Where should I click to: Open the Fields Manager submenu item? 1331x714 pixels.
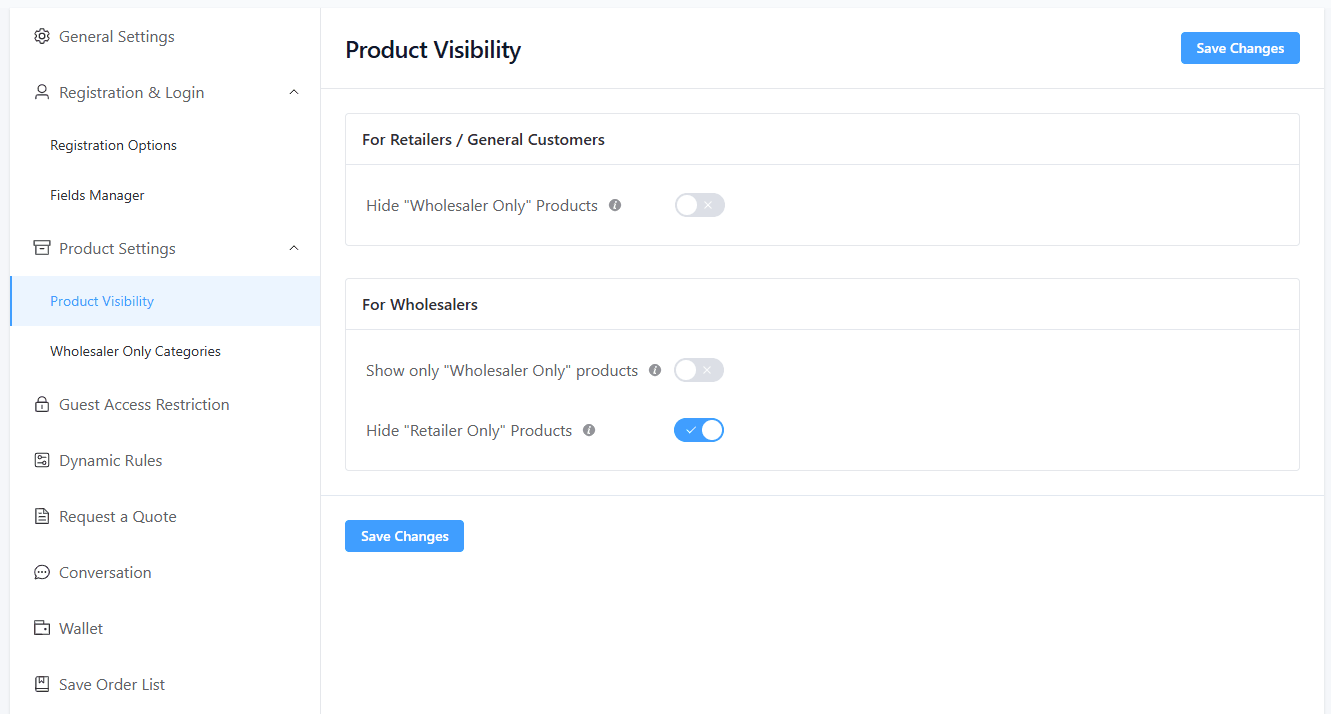97,196
